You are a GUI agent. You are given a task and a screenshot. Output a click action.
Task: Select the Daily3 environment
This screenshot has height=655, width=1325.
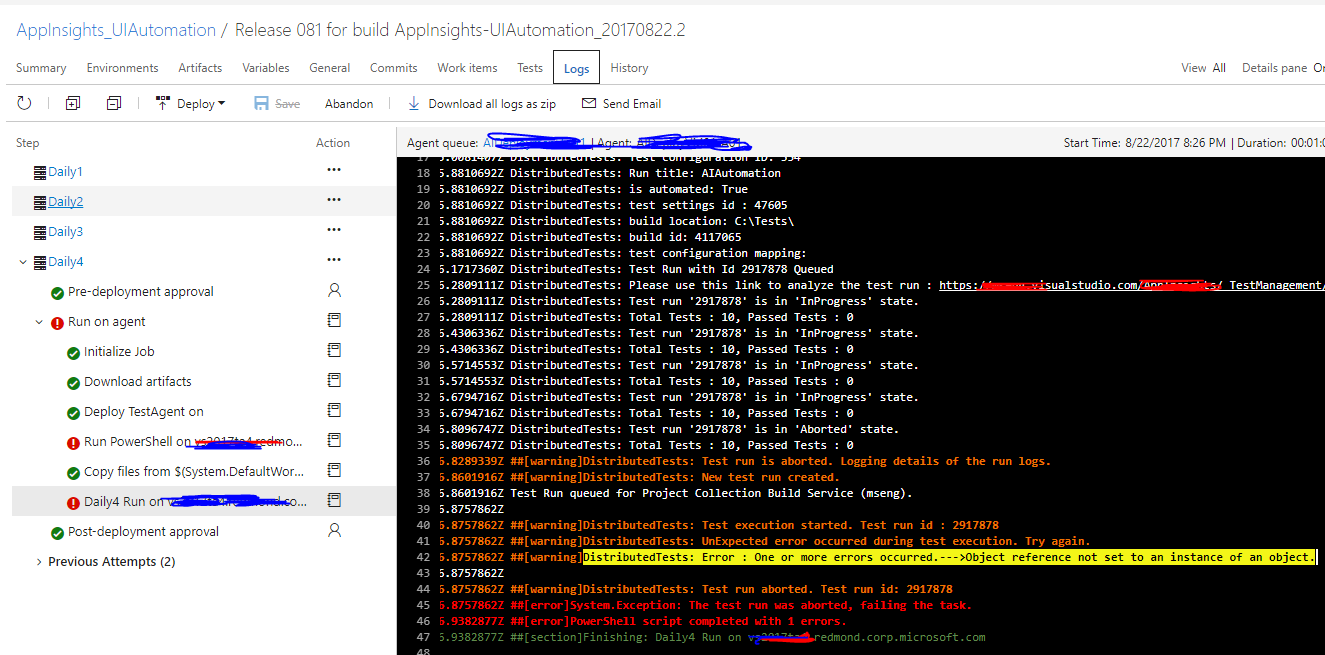[65, 232]
